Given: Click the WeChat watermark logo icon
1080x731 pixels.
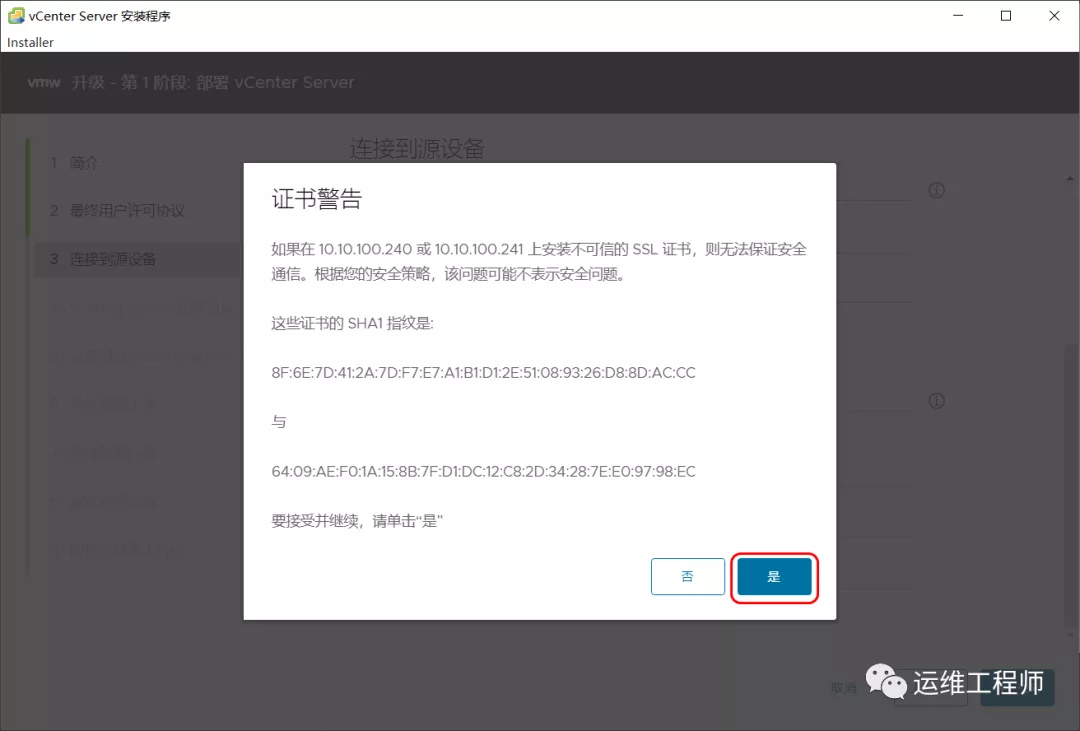Looking at the screenshot, I should click(886, 683).
